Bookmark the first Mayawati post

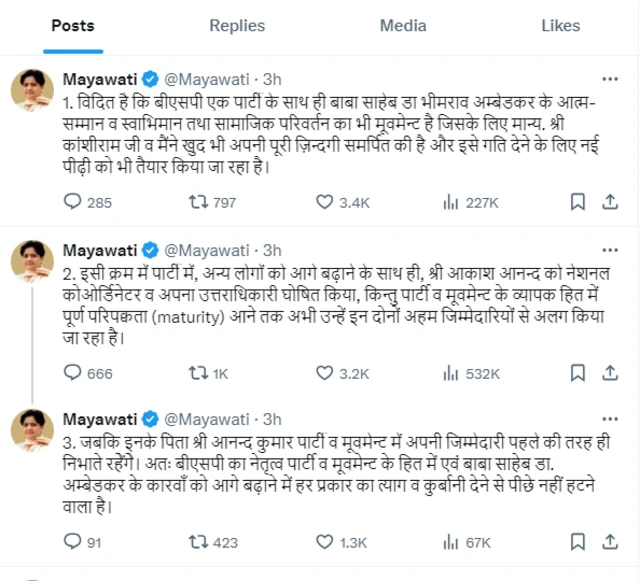pos(577,202)
